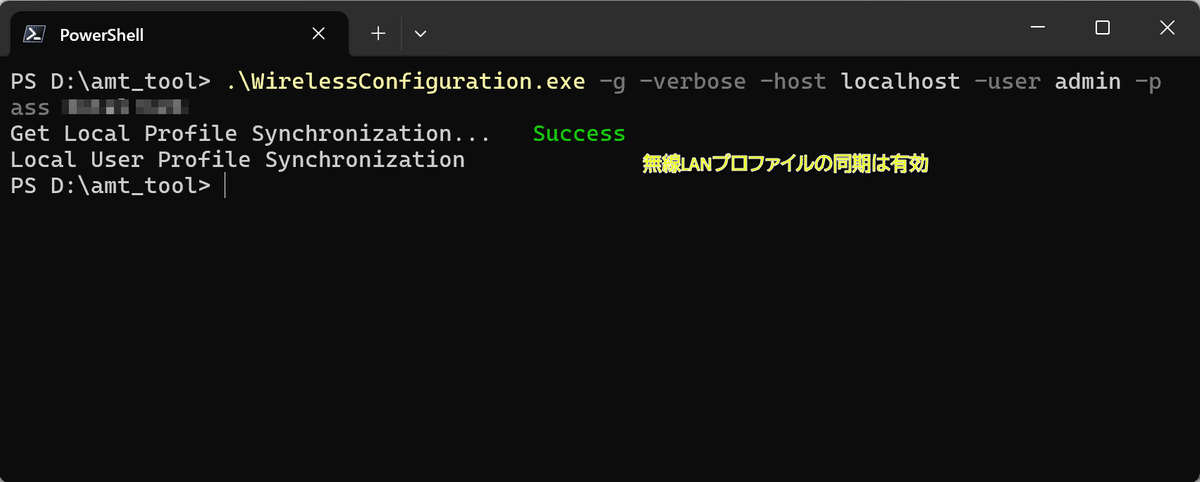Image resolution: width=1200 pixels, height=482 pixels.
Task: Close the PowerShell tab
Action: (x=318, y=33)
